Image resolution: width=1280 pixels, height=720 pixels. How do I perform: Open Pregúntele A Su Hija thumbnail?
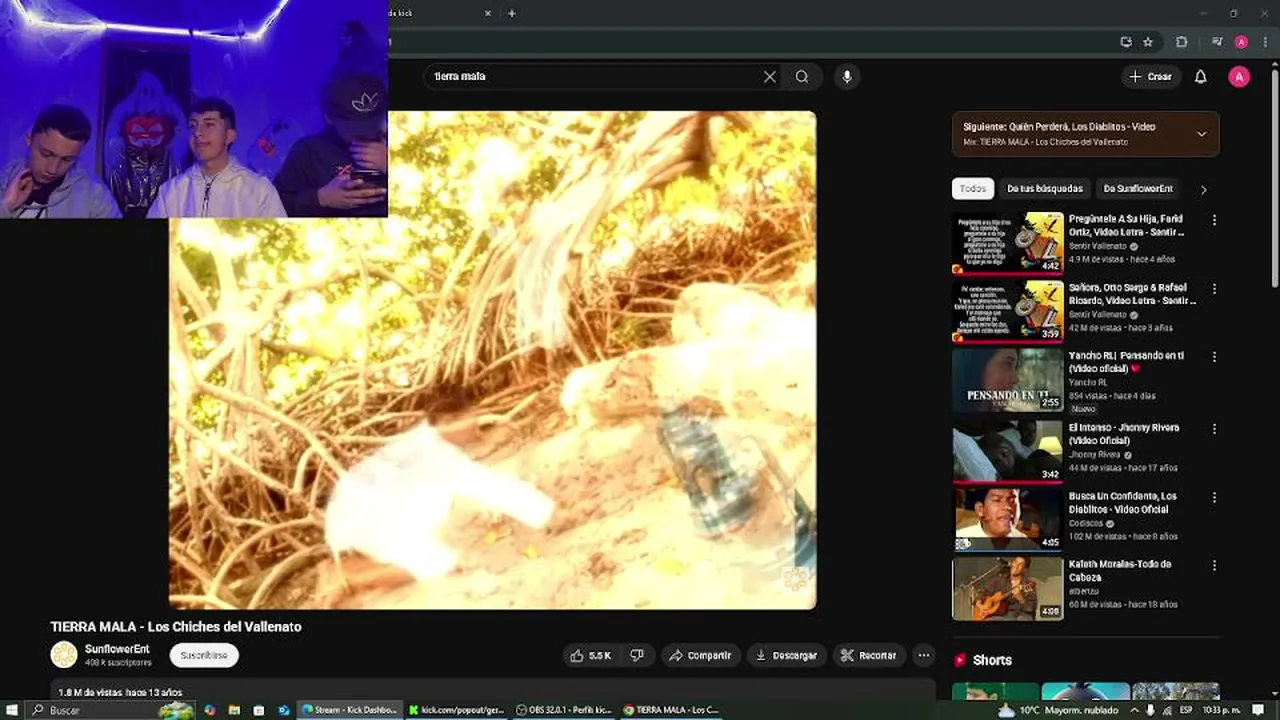coord(1008,243)
